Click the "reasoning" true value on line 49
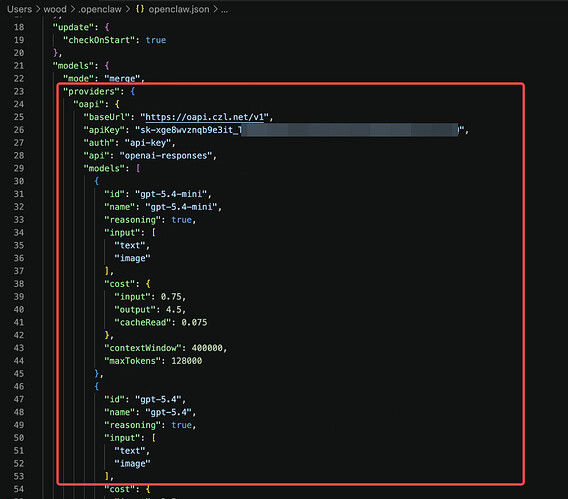Viewport: 568px width, 499px height. pyautogui.click(x=181, y=425)
